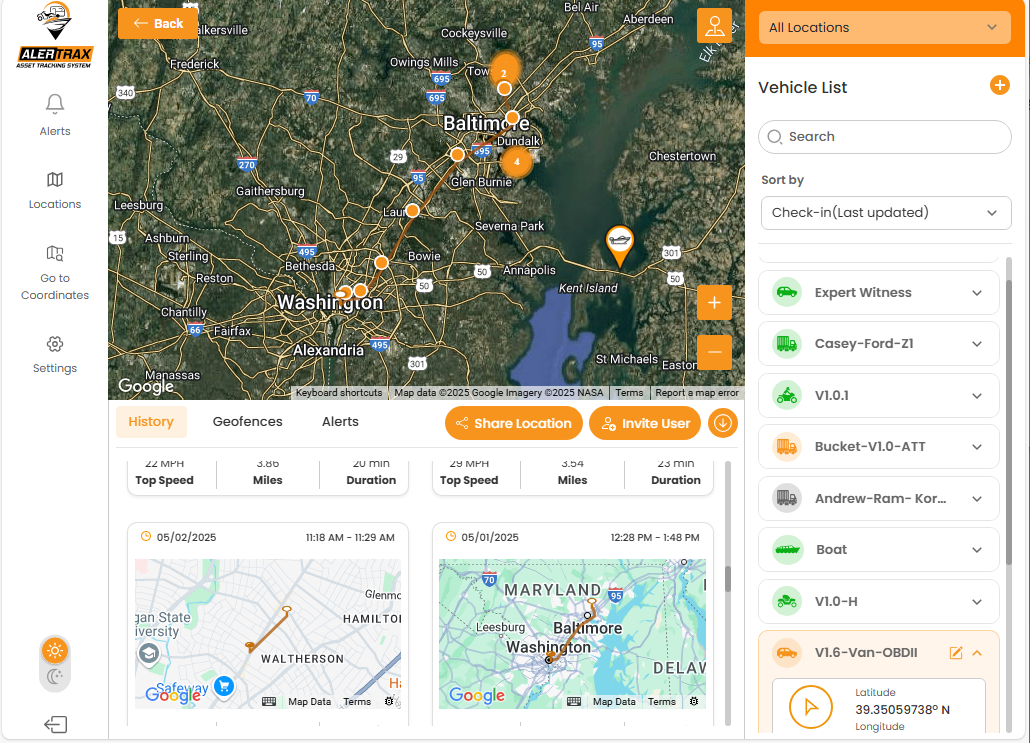Open the Sort by Check-in dropdown
This screenshot has height=743, width=1030.
(x=885, y=212)
